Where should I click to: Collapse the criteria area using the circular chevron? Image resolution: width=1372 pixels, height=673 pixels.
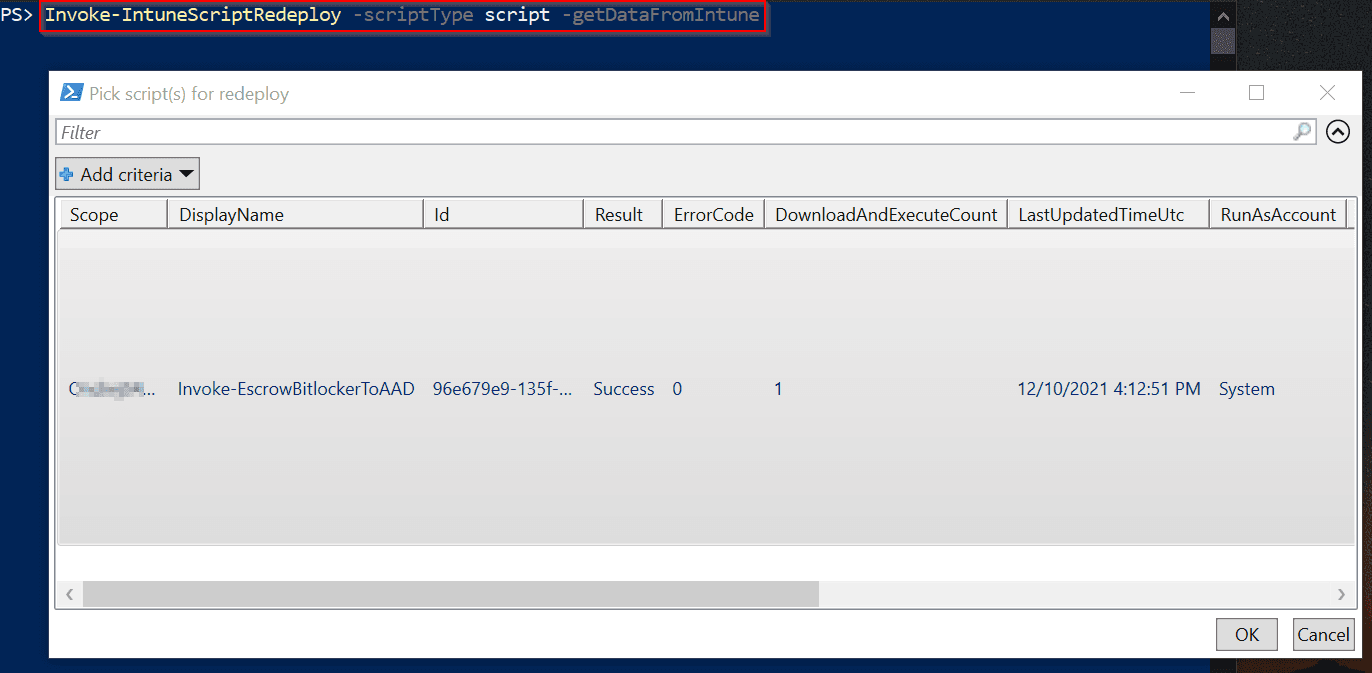point(1337,131)
